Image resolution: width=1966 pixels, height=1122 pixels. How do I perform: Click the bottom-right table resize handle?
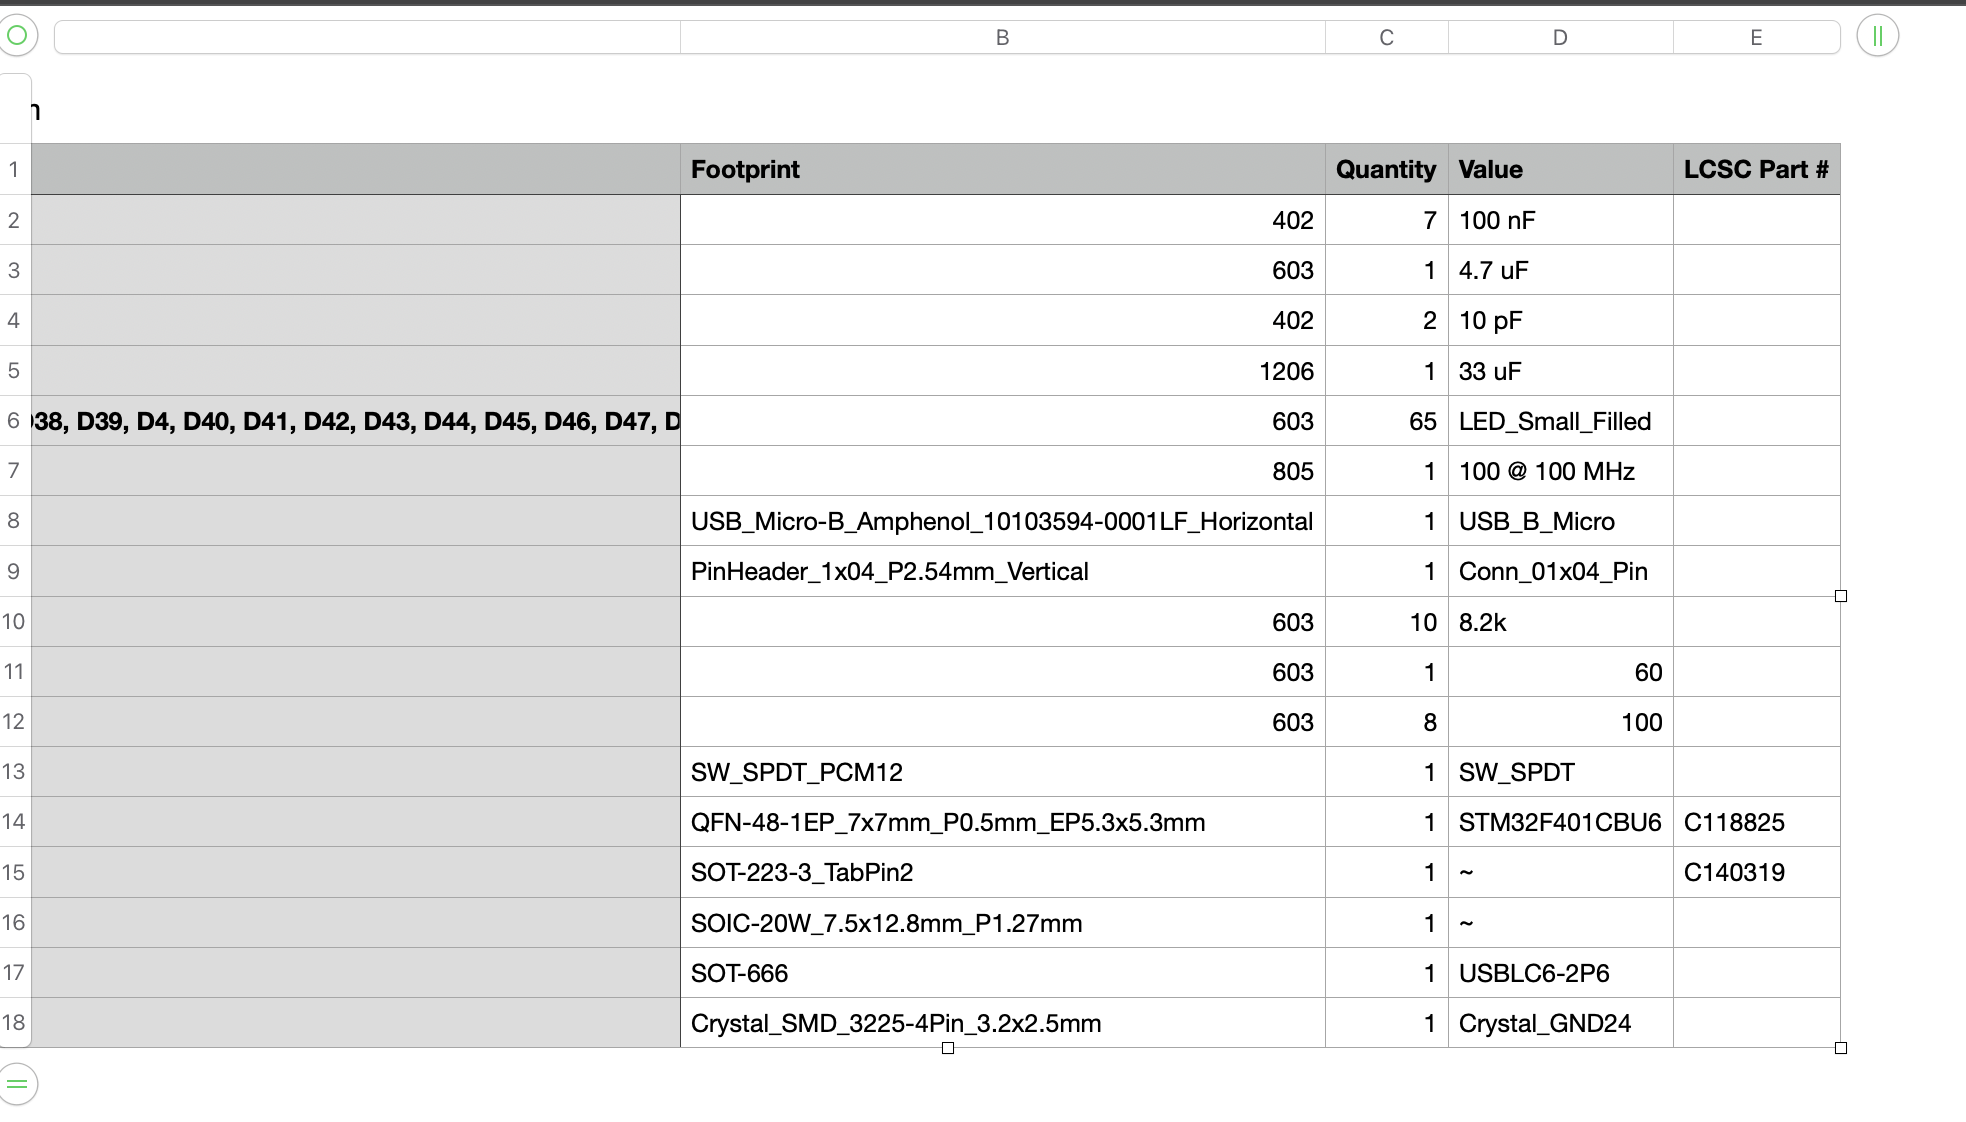pyautogui.click(x=1841, y=1048)
